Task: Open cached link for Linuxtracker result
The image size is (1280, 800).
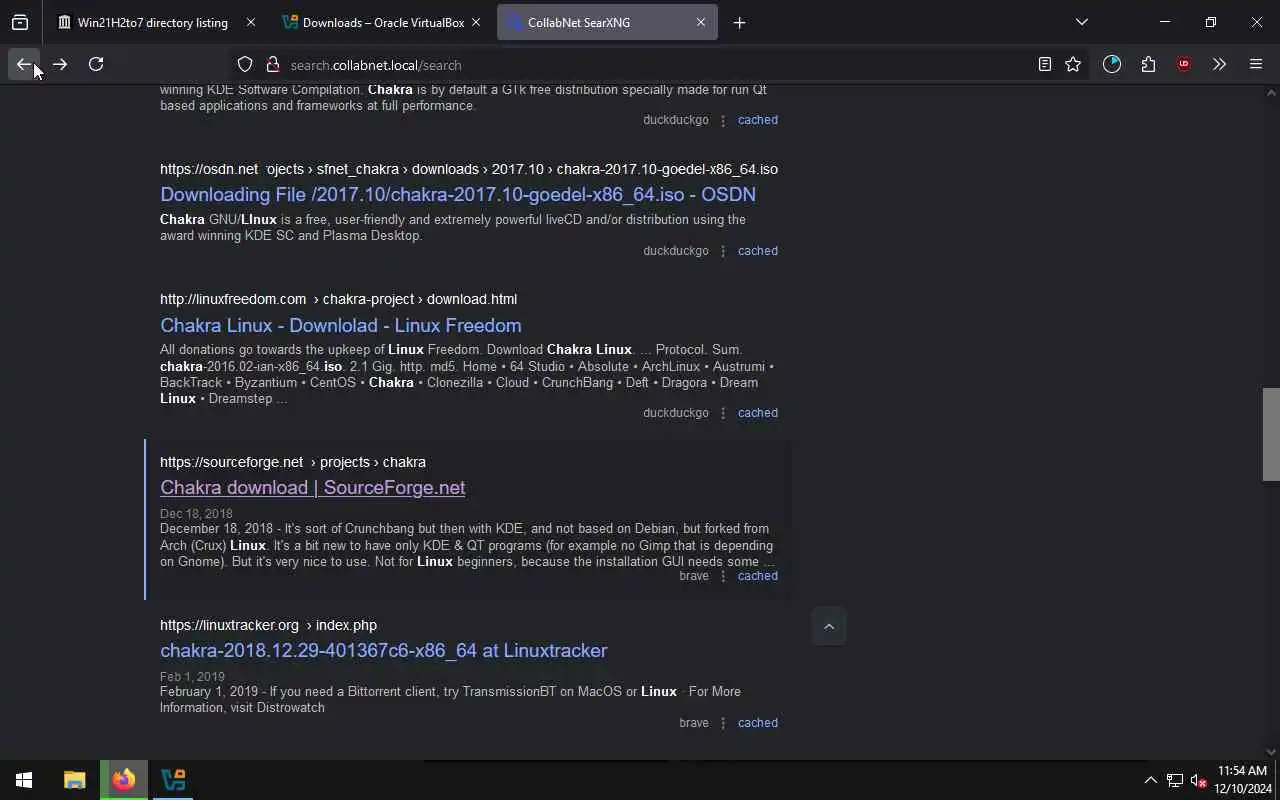Action: click(x=758, y=723)
